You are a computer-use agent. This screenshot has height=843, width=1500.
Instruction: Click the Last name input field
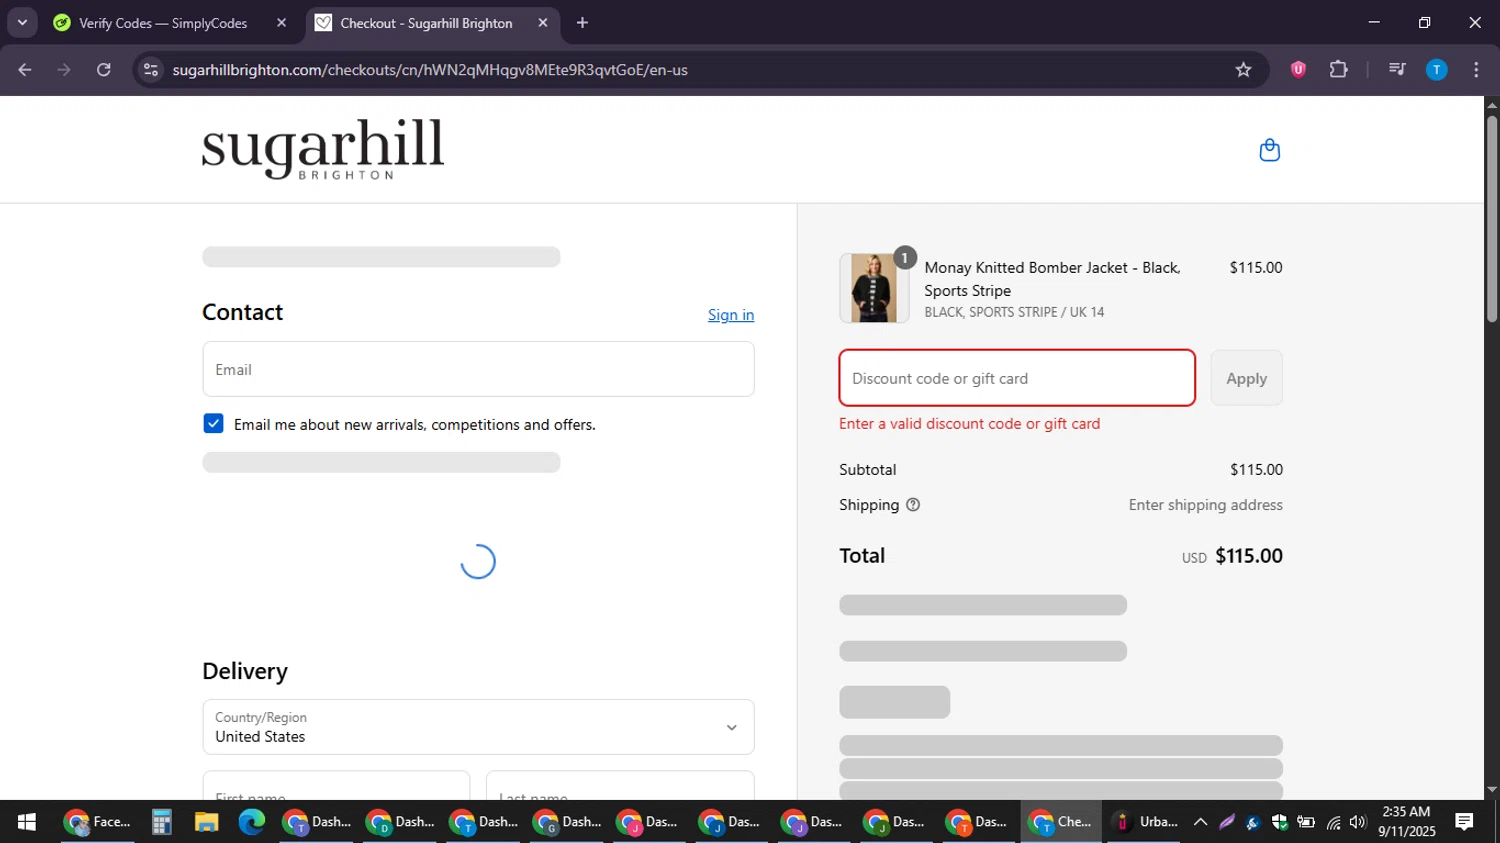[x=620, y=786]
